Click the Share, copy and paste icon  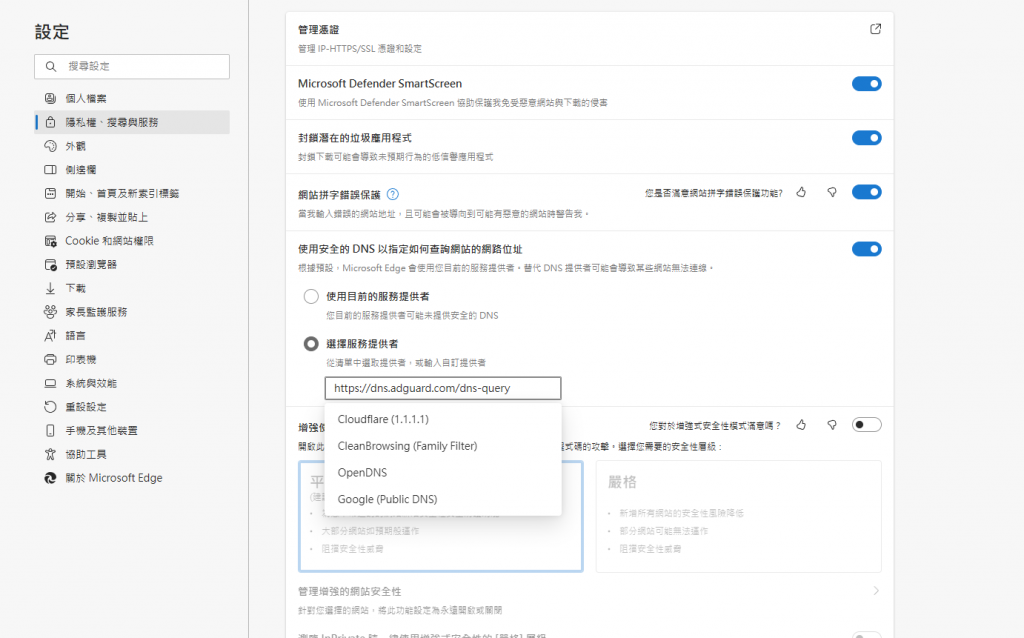click(x=50, y=217)
